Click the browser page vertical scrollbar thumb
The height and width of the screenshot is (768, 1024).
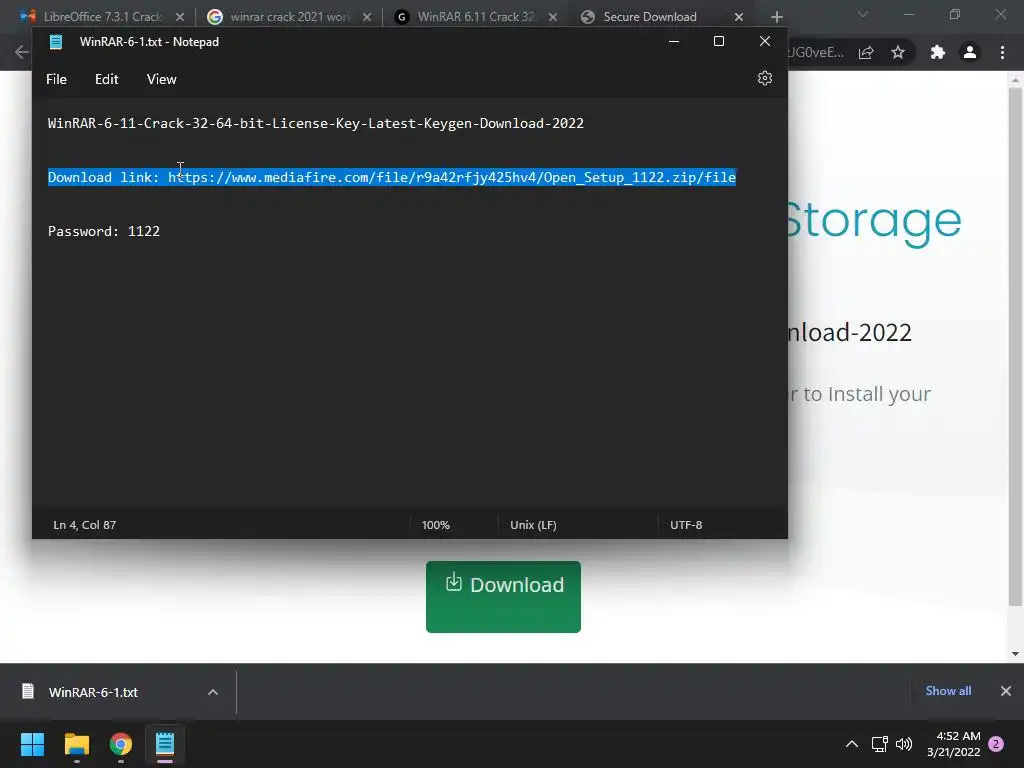tap(1015, 347)
